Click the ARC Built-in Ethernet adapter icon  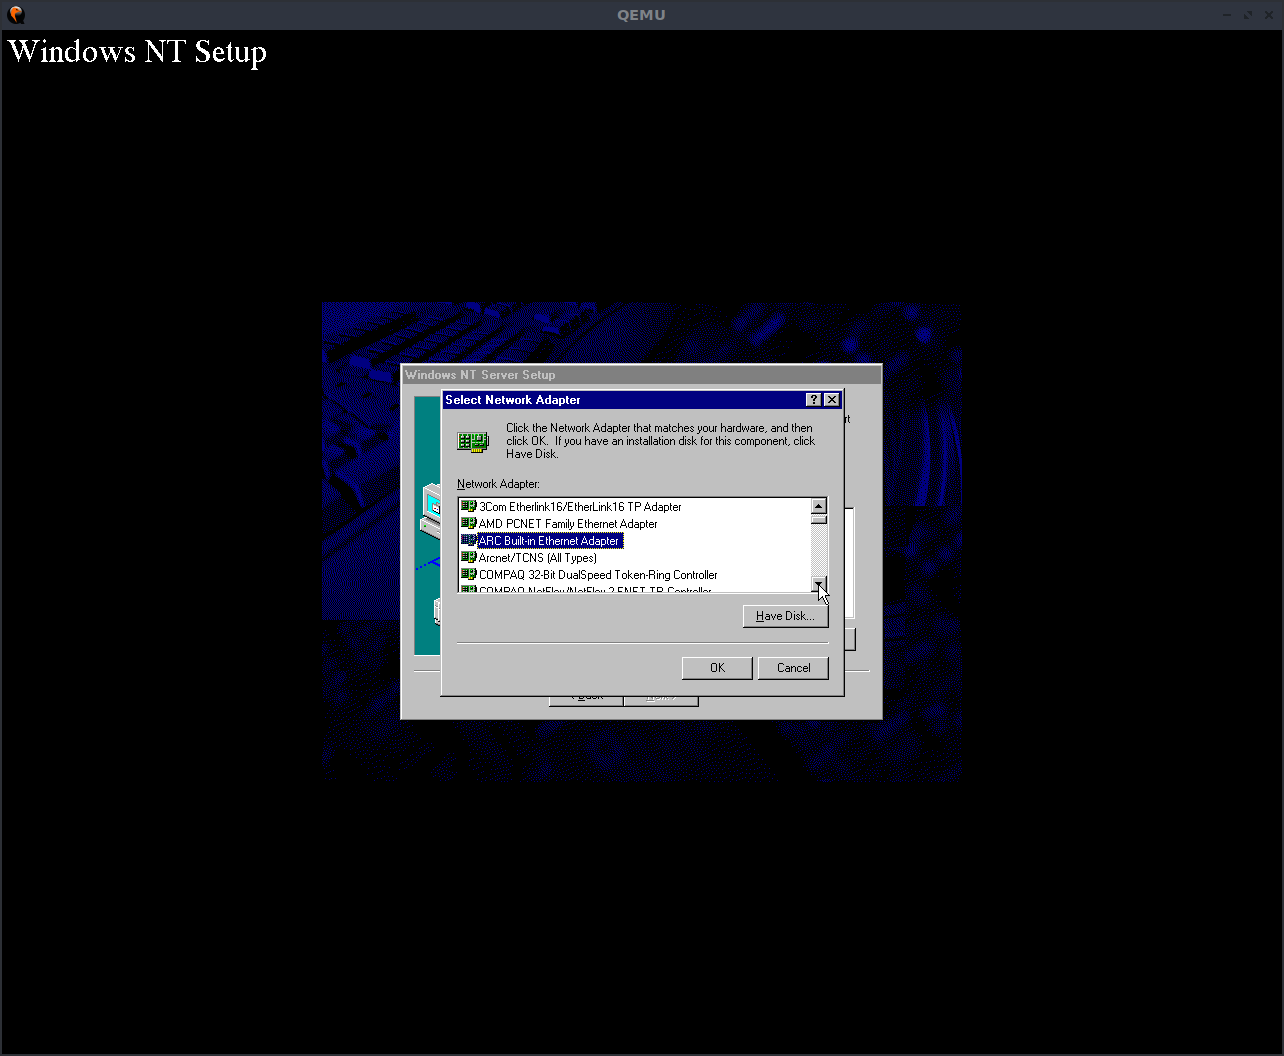[x=468, y=541]
